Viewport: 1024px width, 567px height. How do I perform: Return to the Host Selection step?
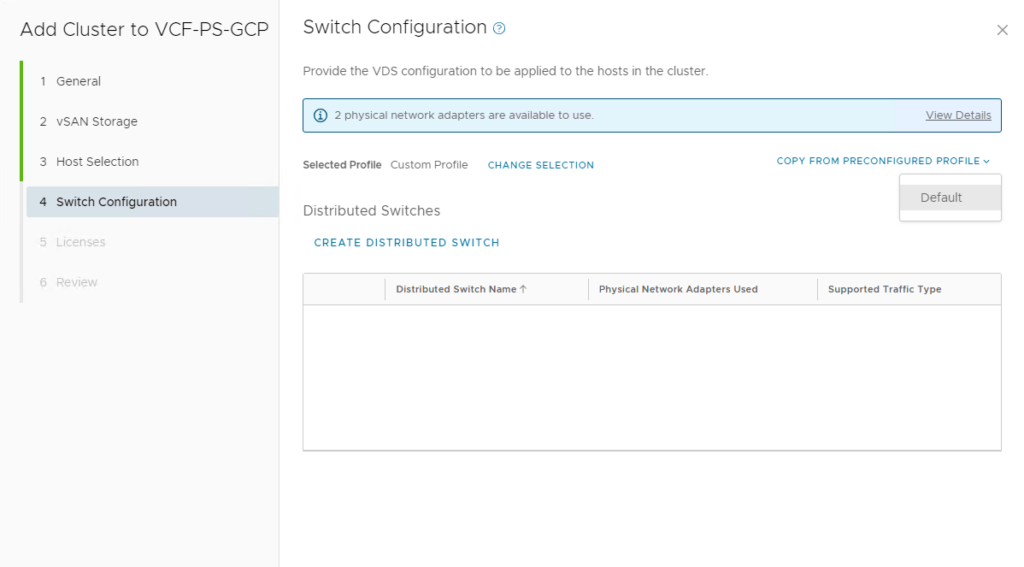[97, 161]
